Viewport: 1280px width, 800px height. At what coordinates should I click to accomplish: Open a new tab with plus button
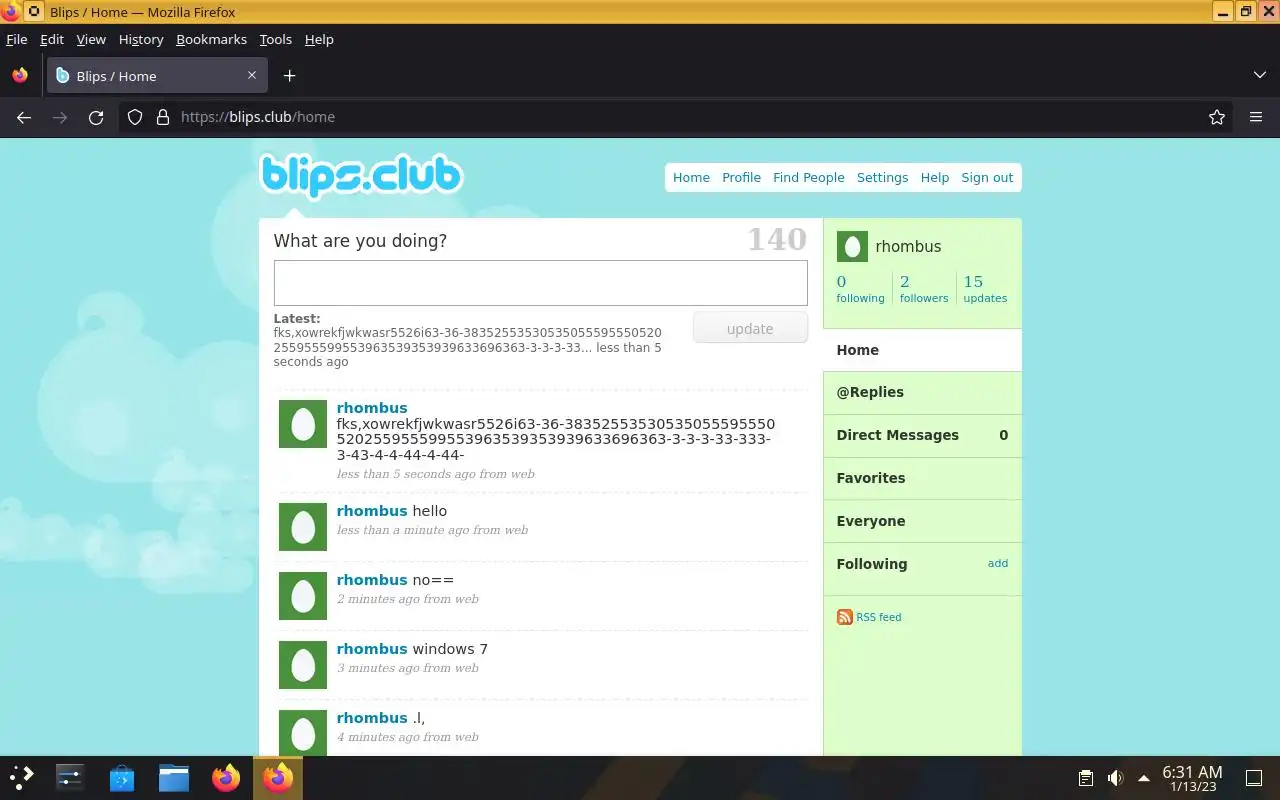[289, 76]
